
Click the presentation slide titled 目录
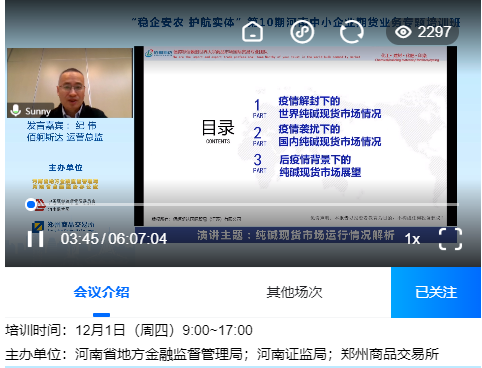click(x=295, y=136)
